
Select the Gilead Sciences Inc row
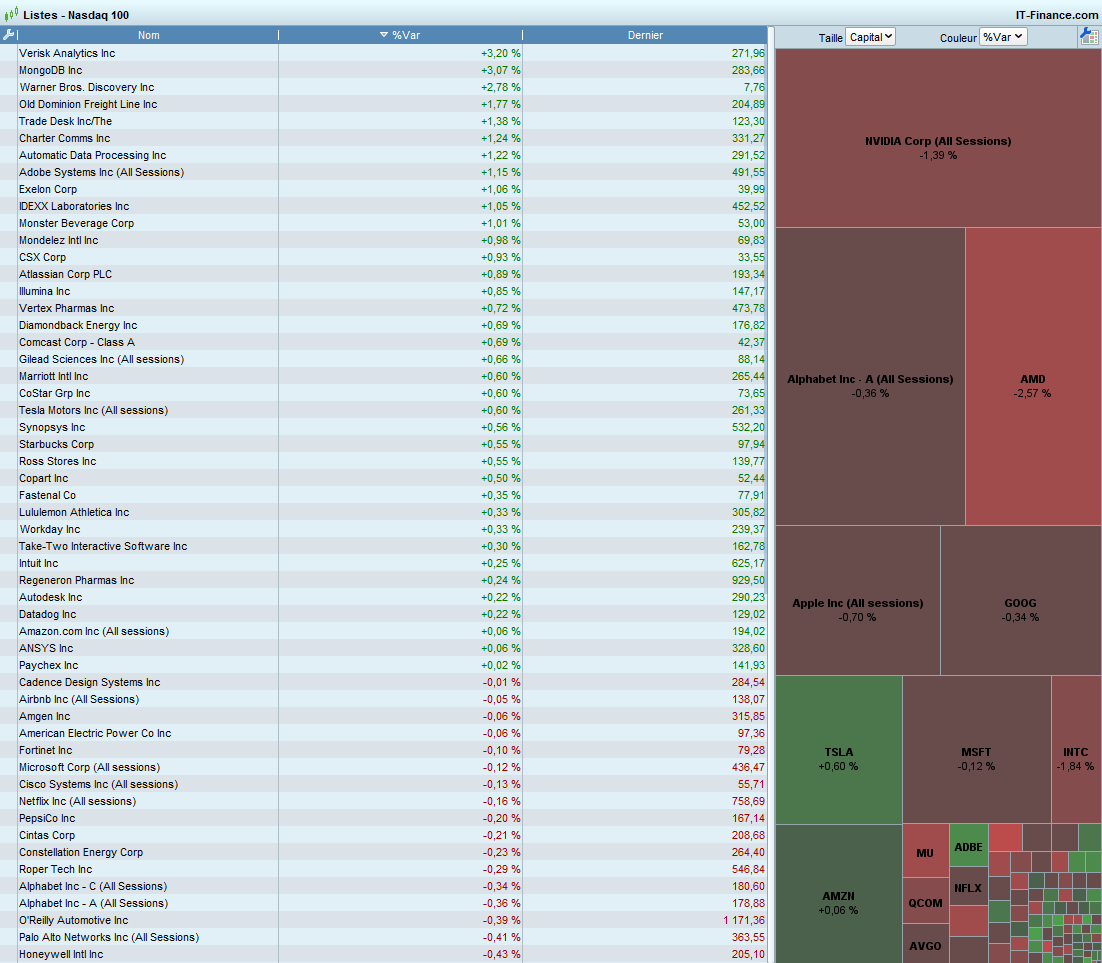pyautogui.click(x=383, y=359)
